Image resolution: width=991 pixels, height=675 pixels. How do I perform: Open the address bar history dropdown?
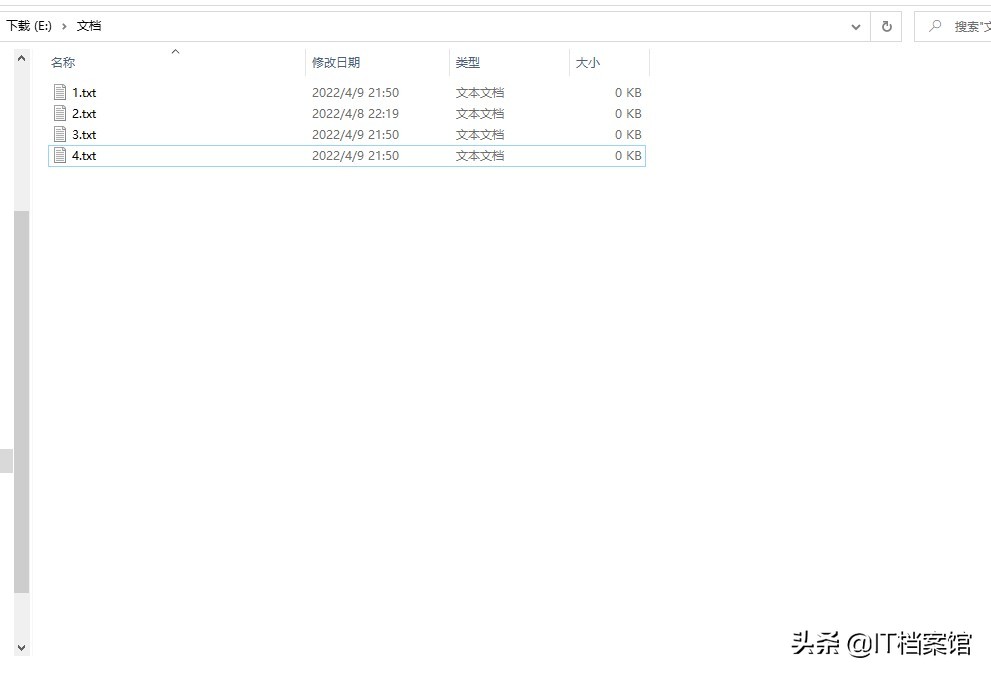click(x=855, y=26)
